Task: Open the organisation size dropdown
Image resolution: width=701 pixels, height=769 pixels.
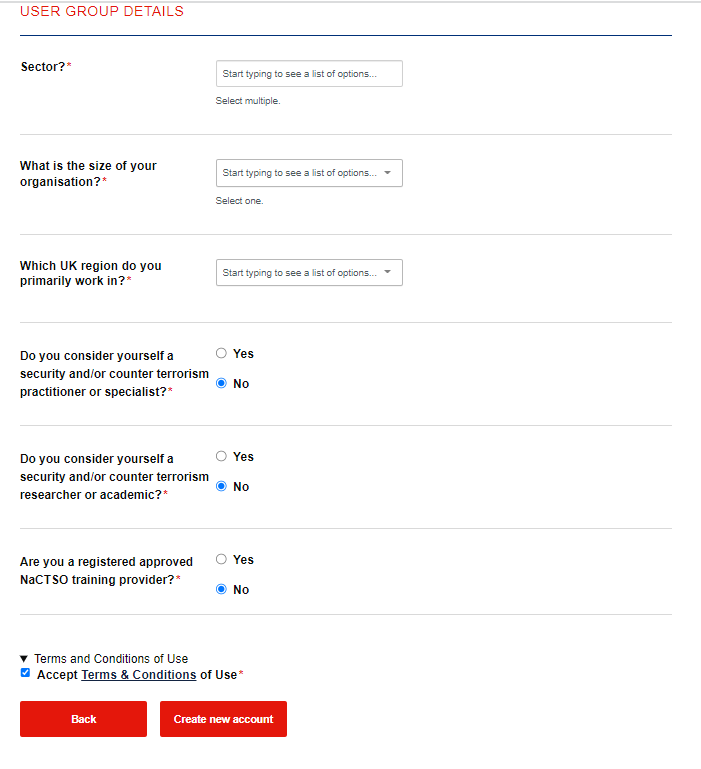Action: [x=300, y=173]
